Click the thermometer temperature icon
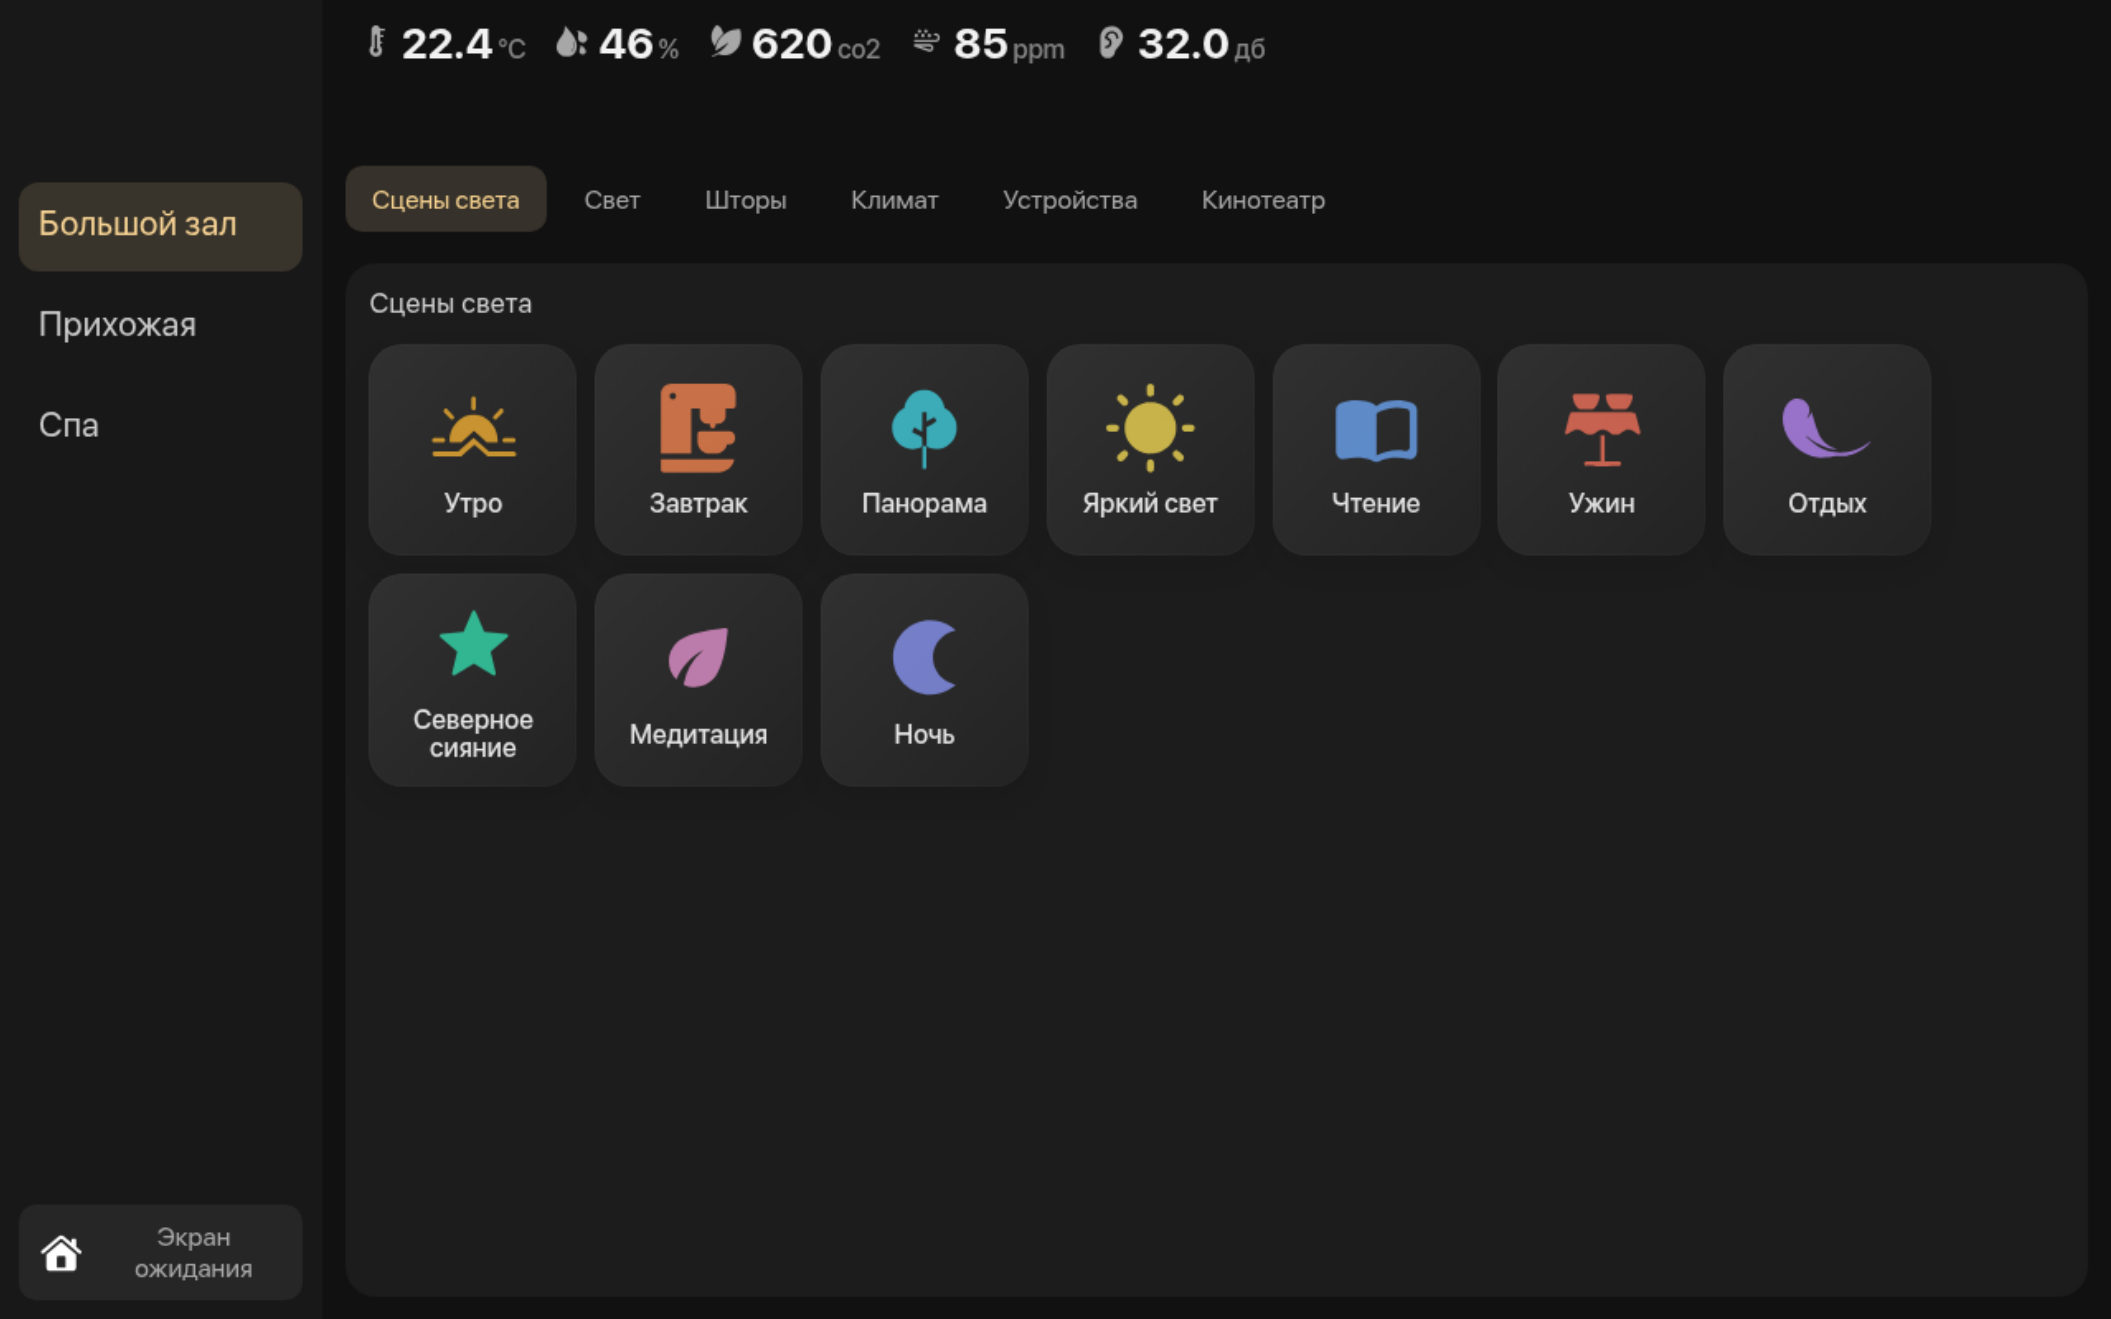The width and height of the screenshot is (2111, 1319). tap(377, 42)
